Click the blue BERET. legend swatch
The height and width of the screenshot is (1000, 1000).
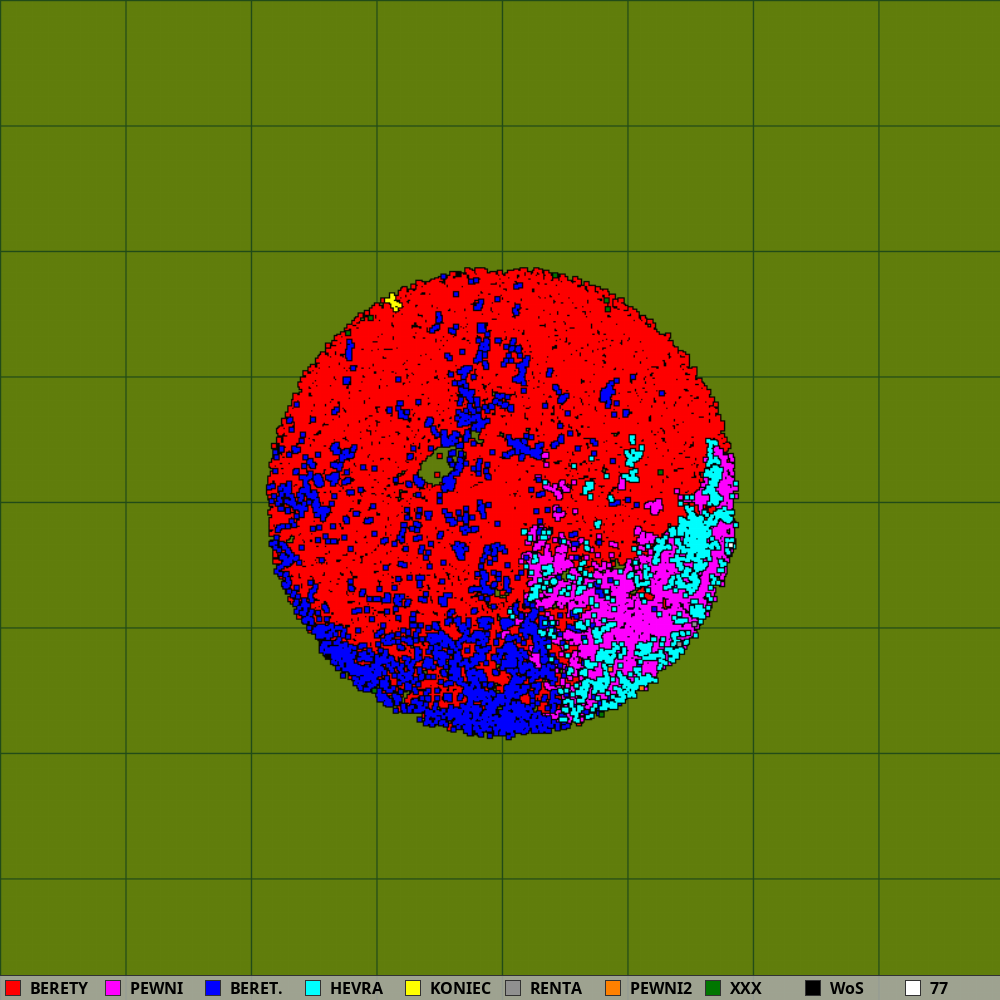click(x=213, y=988)
